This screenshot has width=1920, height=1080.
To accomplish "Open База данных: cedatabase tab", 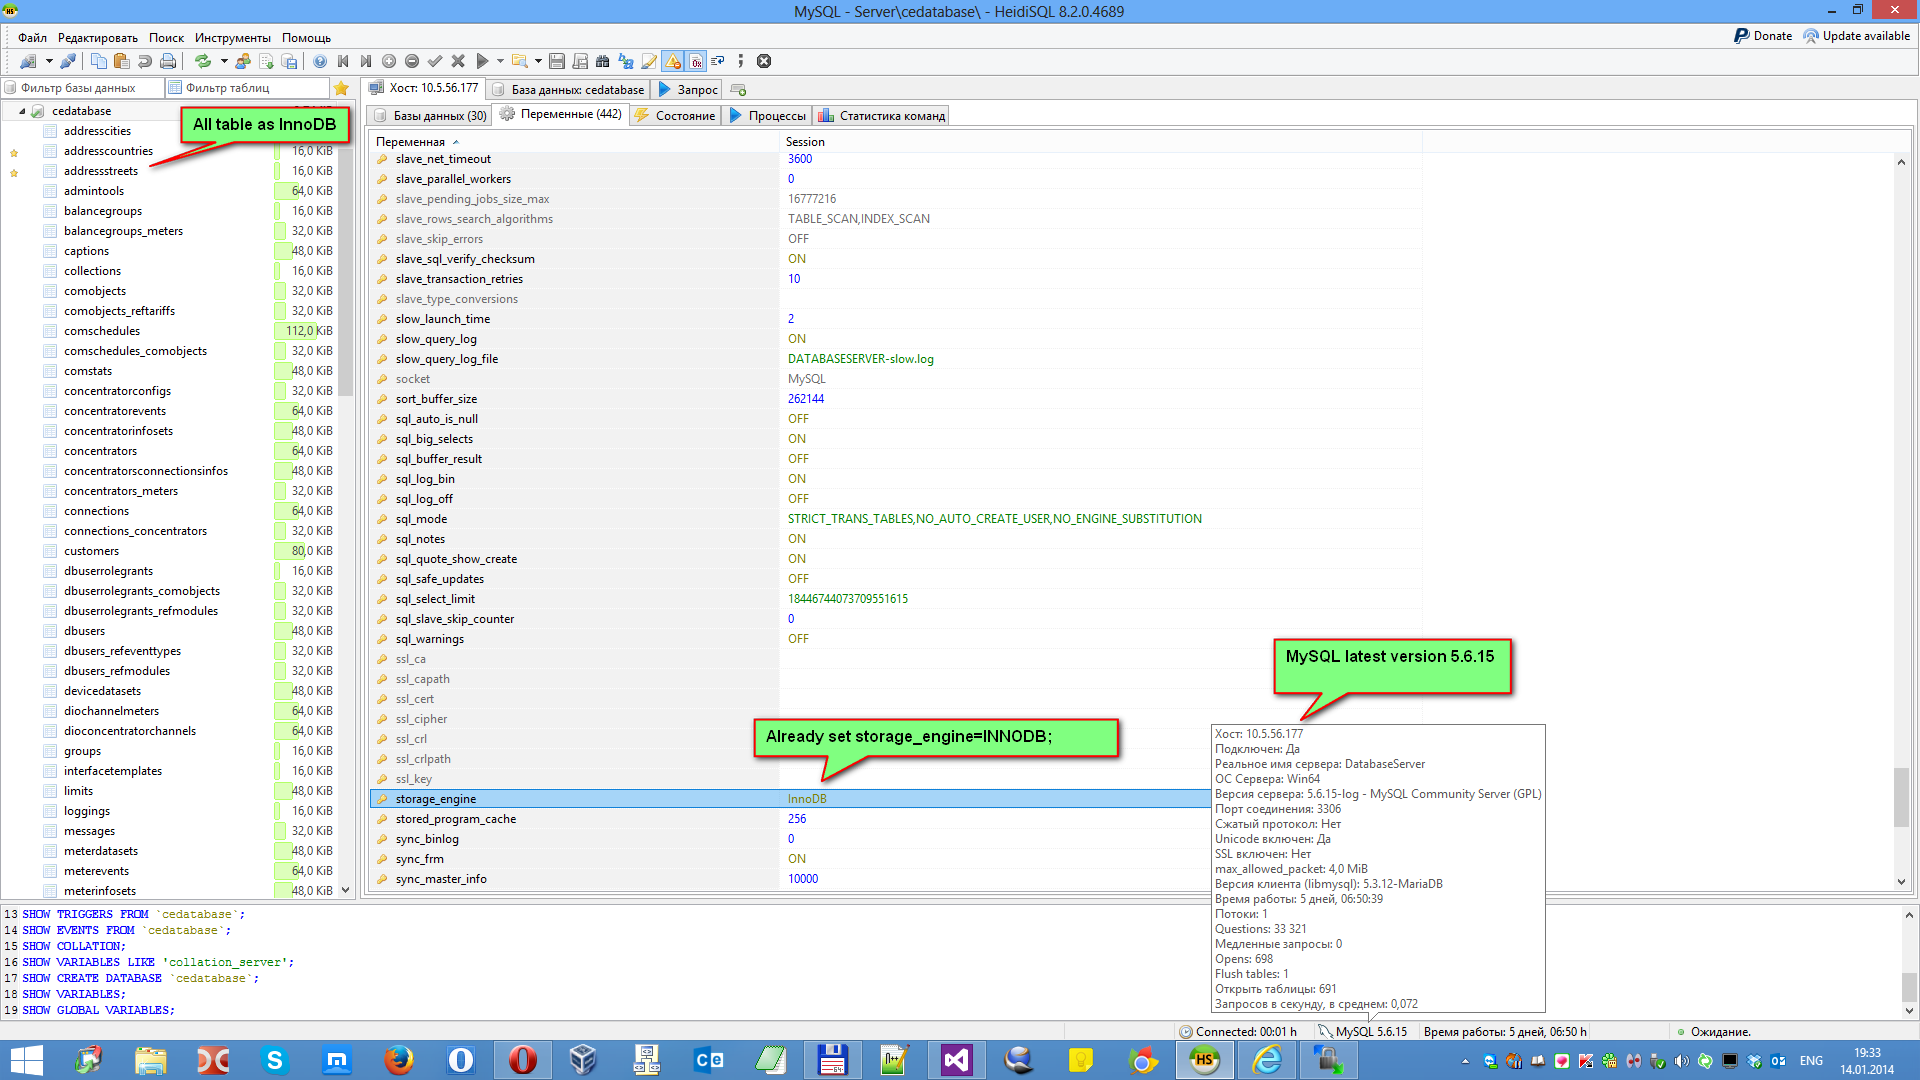I will (568, 89).
